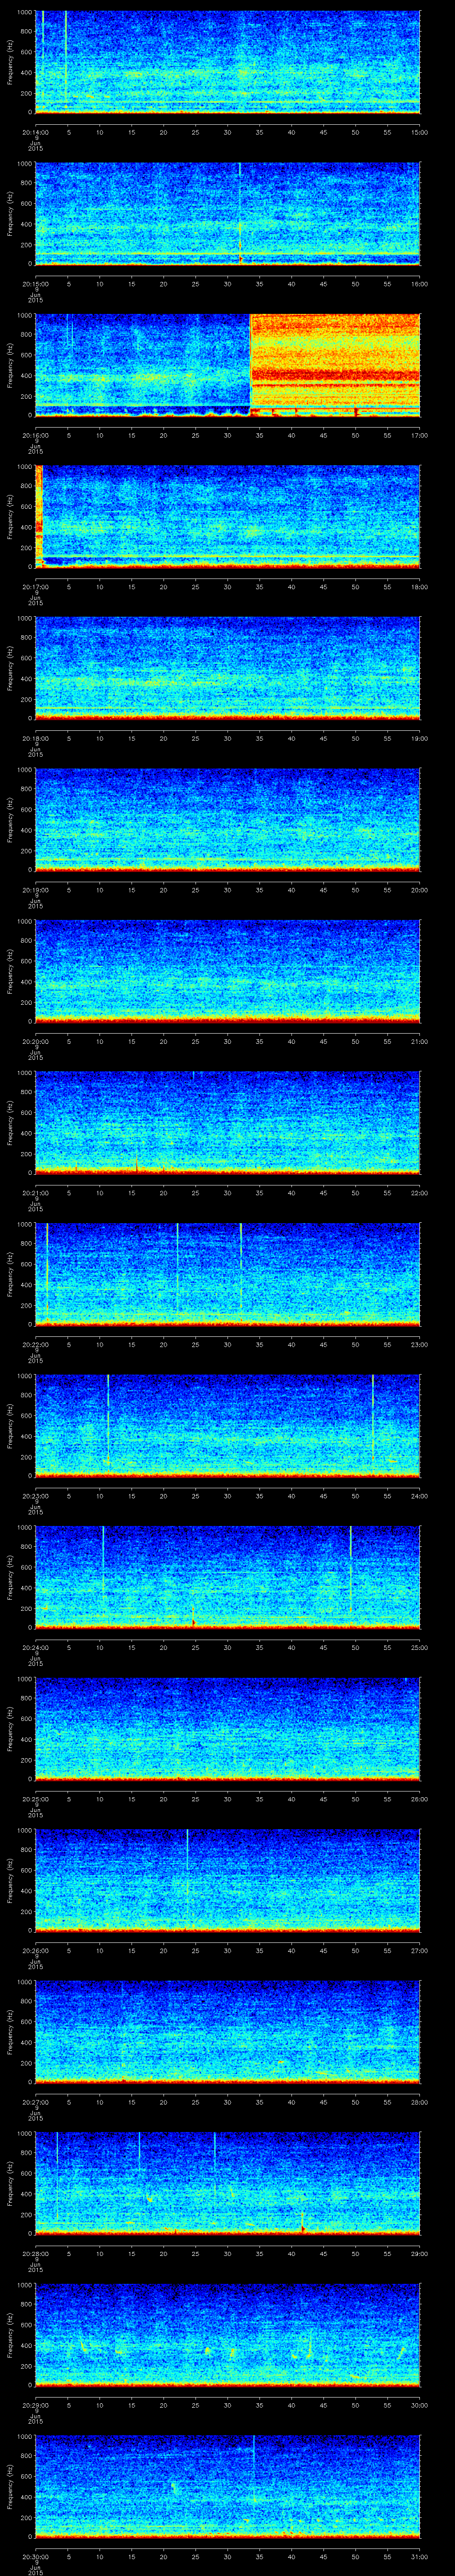Click the spectrogram panel starting at 20:15:00
Image resolution: width=455 pixels, height=2576 pixels.
pos(228,213)
